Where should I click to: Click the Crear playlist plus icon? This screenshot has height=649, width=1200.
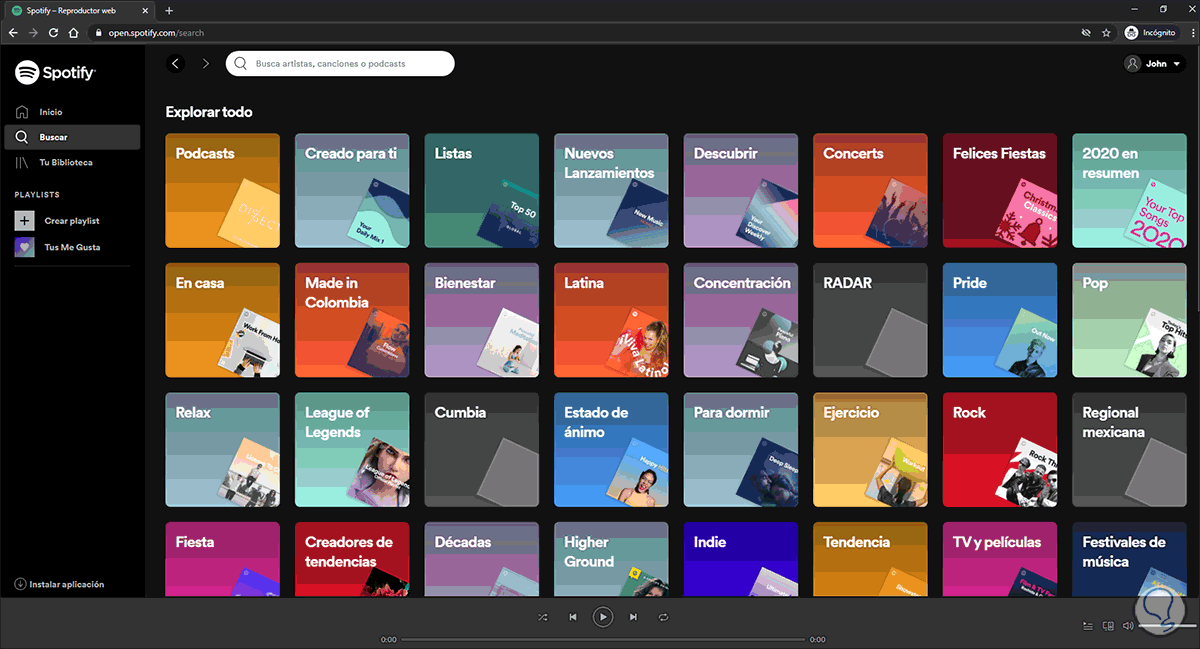[25, 220]
